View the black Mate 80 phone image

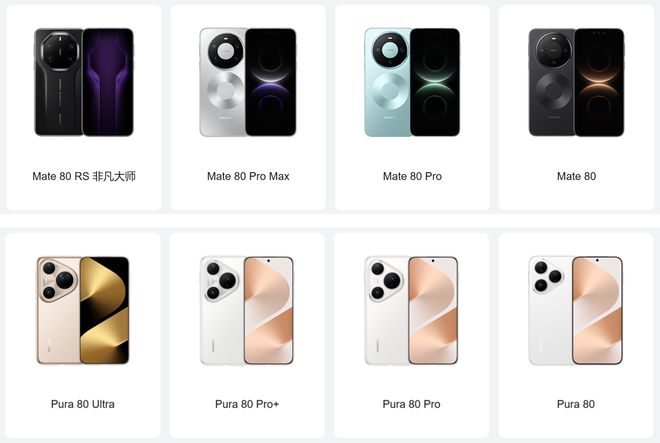[576, 82]
